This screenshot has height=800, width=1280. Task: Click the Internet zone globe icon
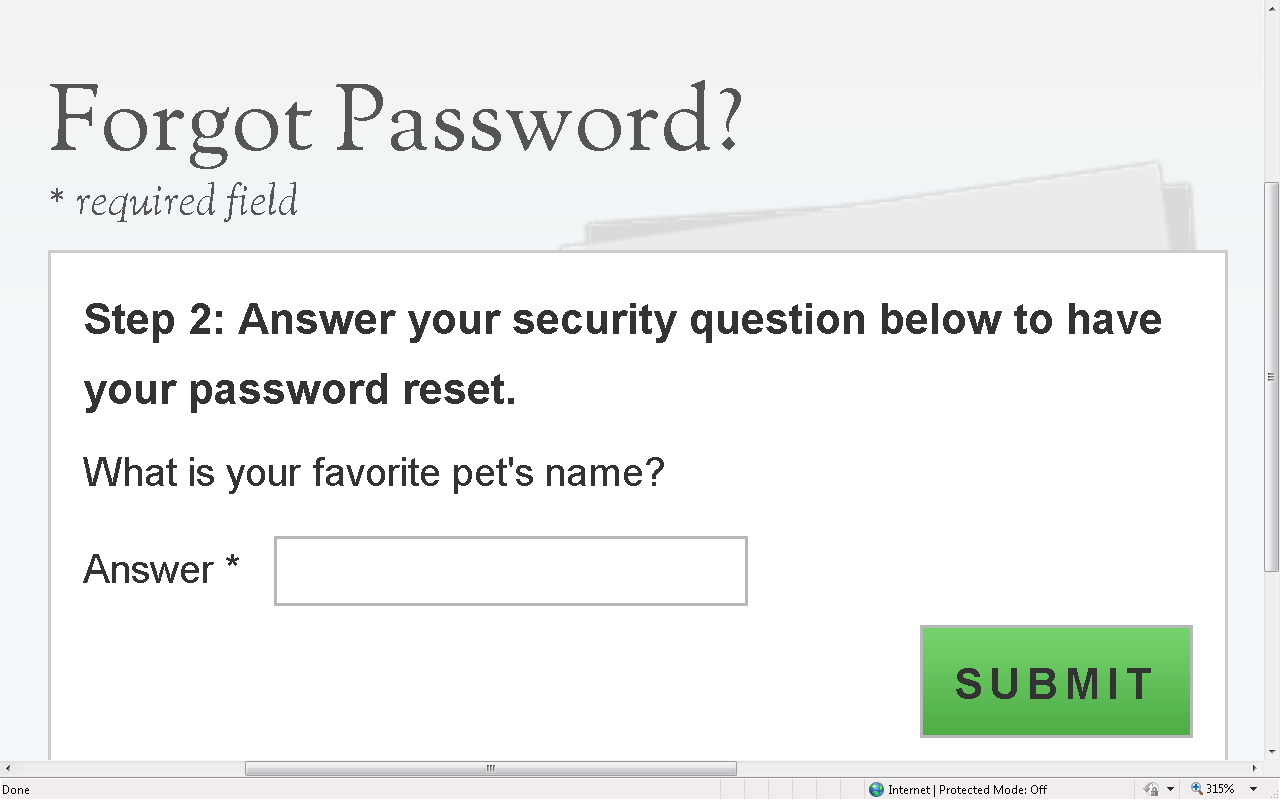pos(877,789)
